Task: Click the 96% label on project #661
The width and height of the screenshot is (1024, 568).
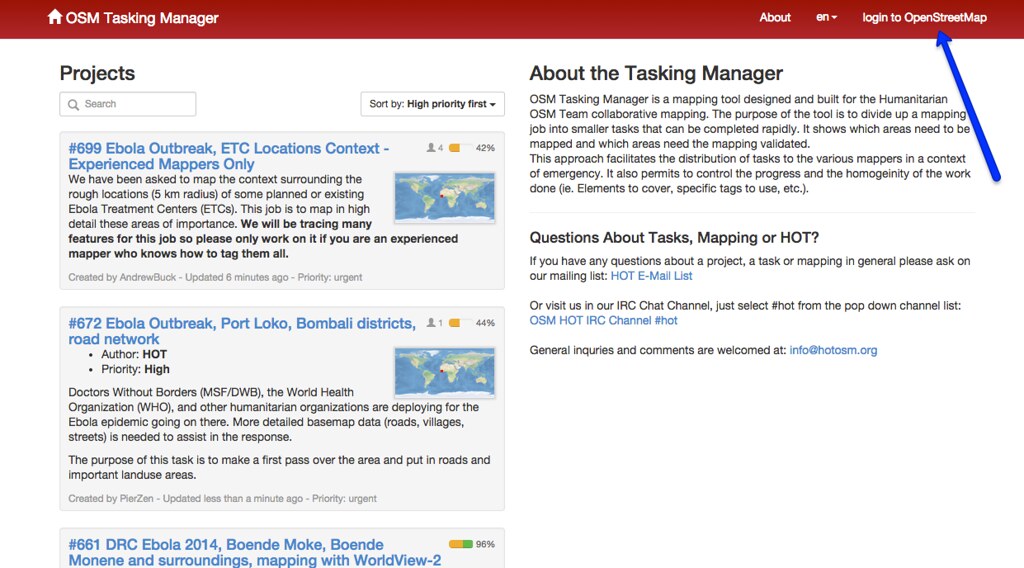Action: [x=485, y=544]
